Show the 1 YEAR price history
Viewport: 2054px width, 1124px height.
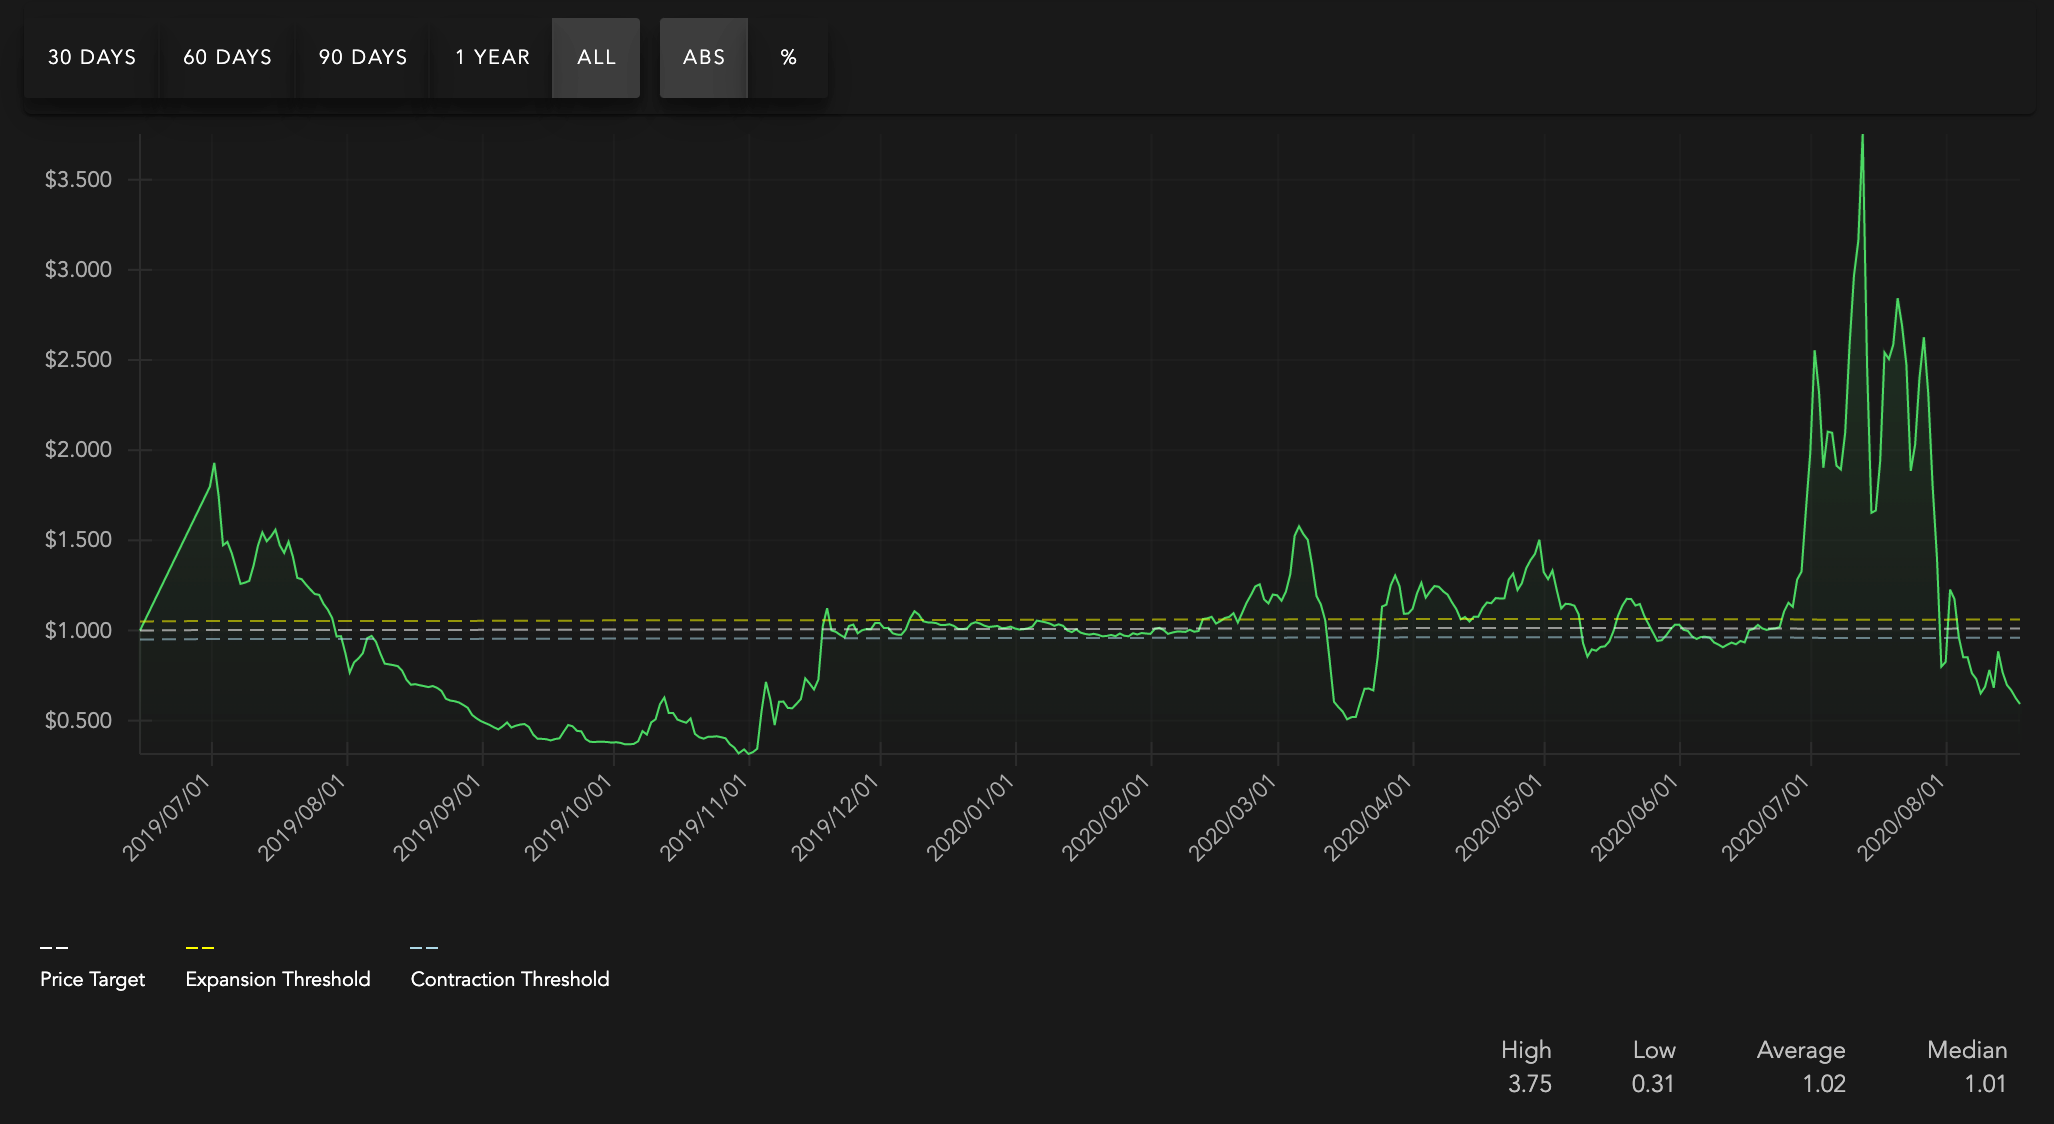pos(492,58)
